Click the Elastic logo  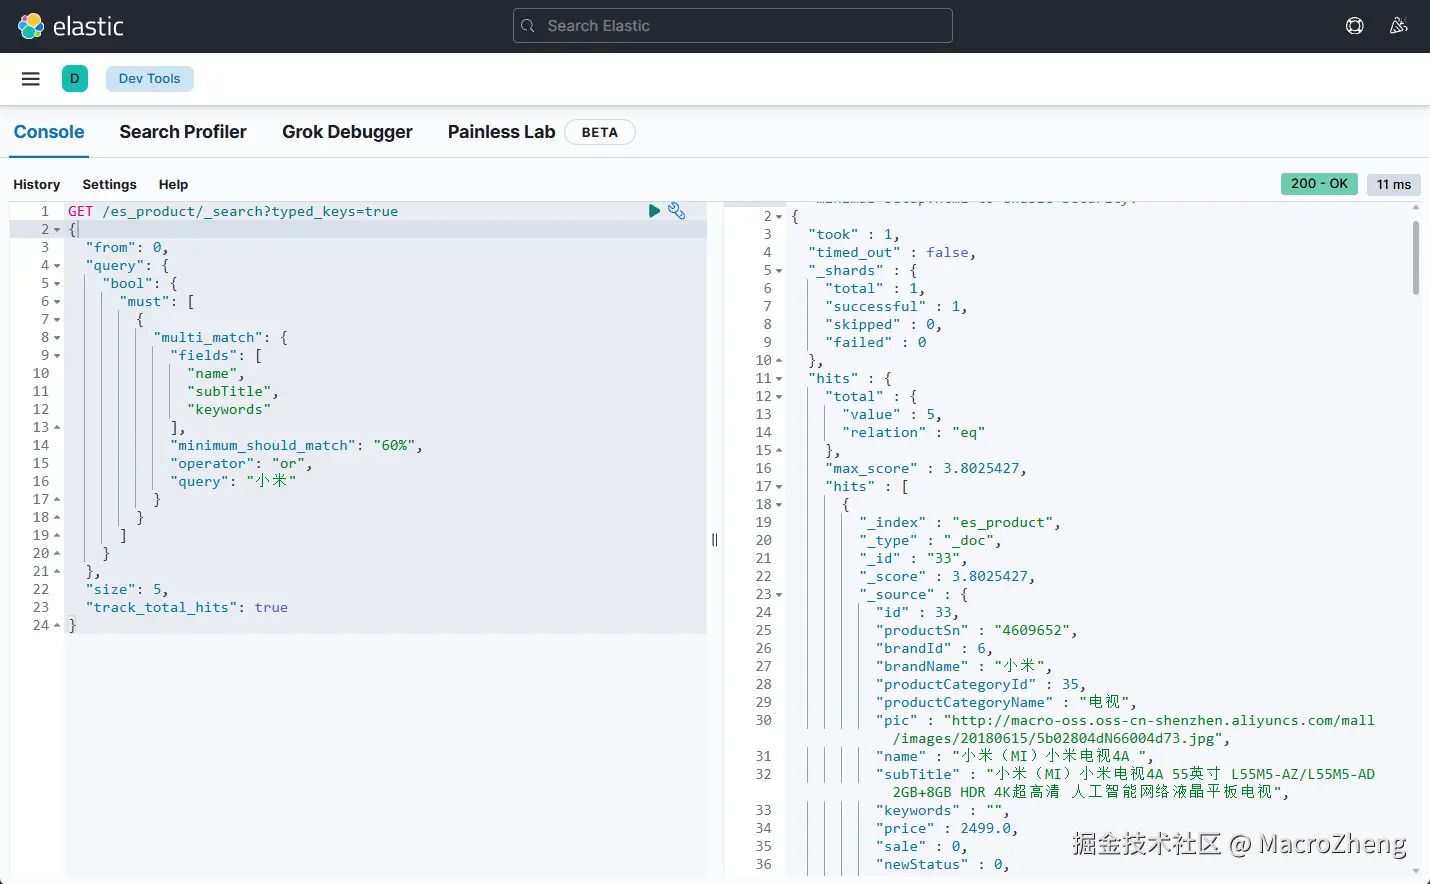[71, 26]
